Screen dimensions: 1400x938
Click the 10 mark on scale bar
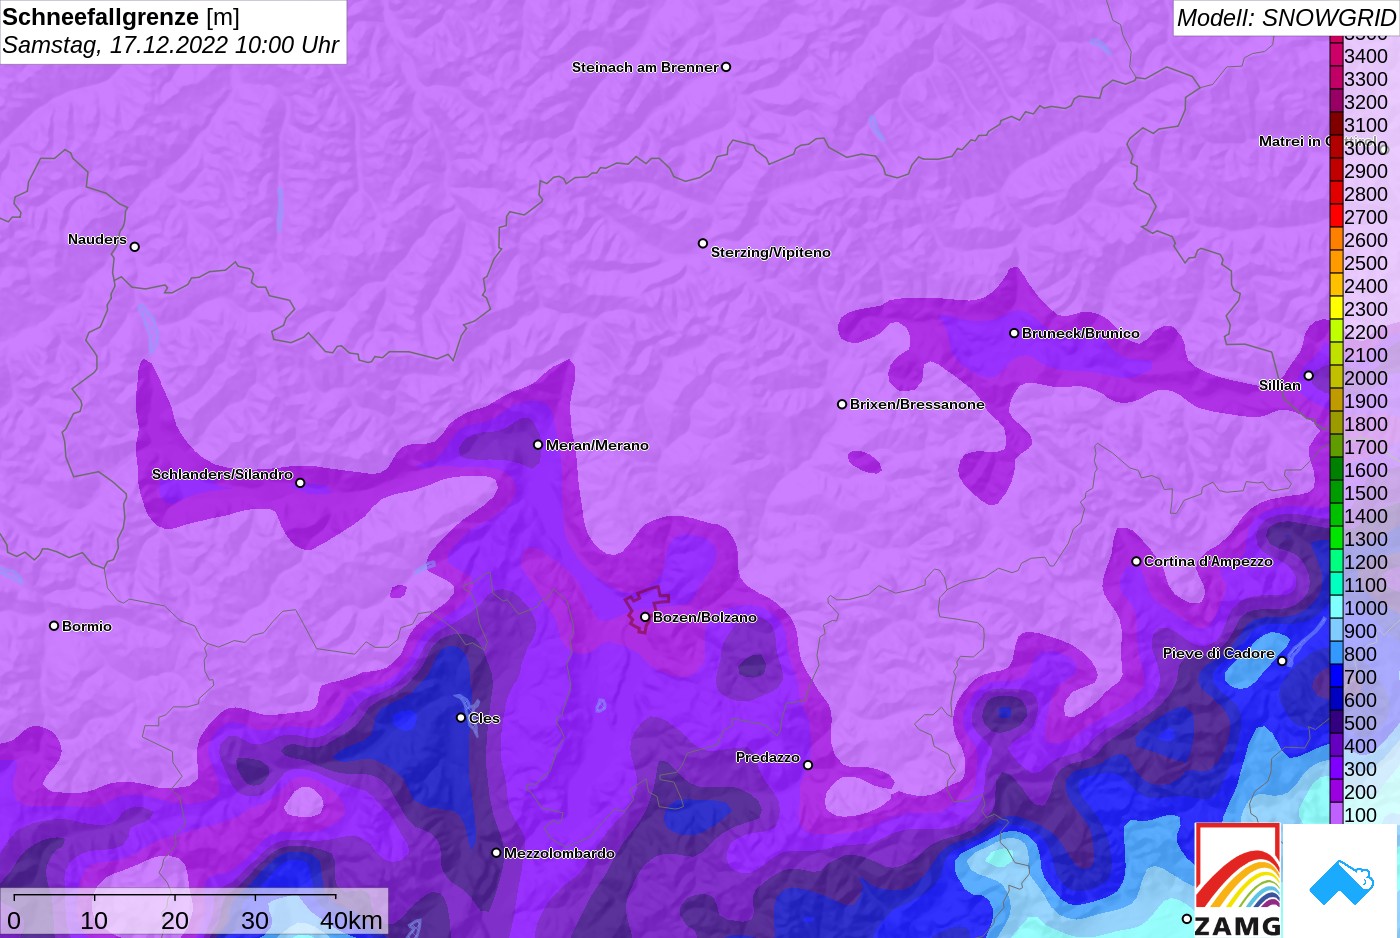point(94,920)
